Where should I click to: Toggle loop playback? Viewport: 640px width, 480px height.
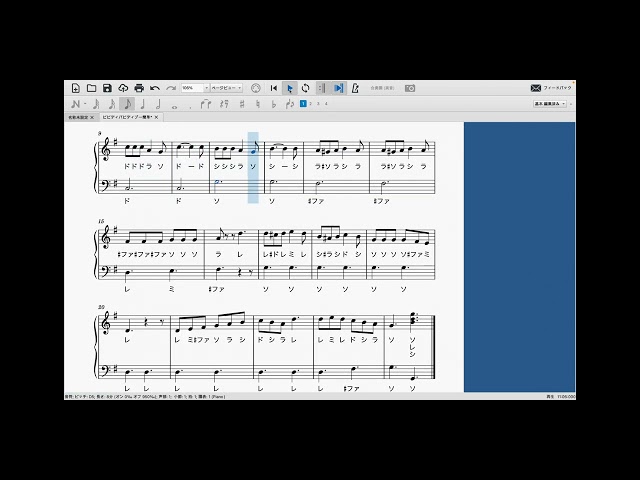(x=305, y=88)
